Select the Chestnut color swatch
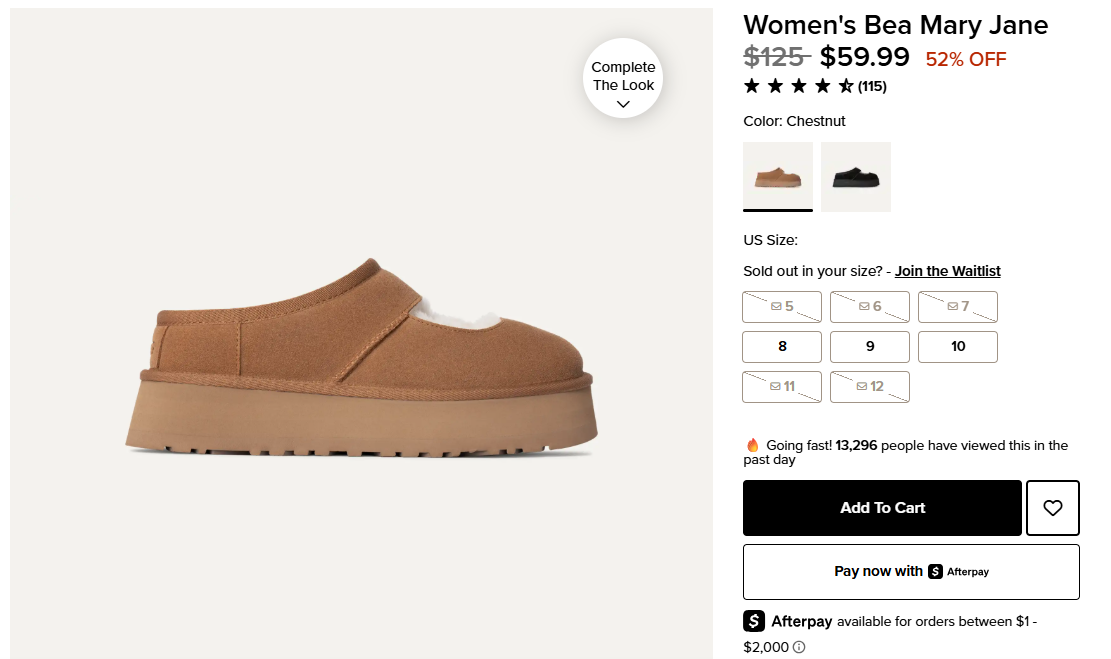 click(x=778, y=176)
